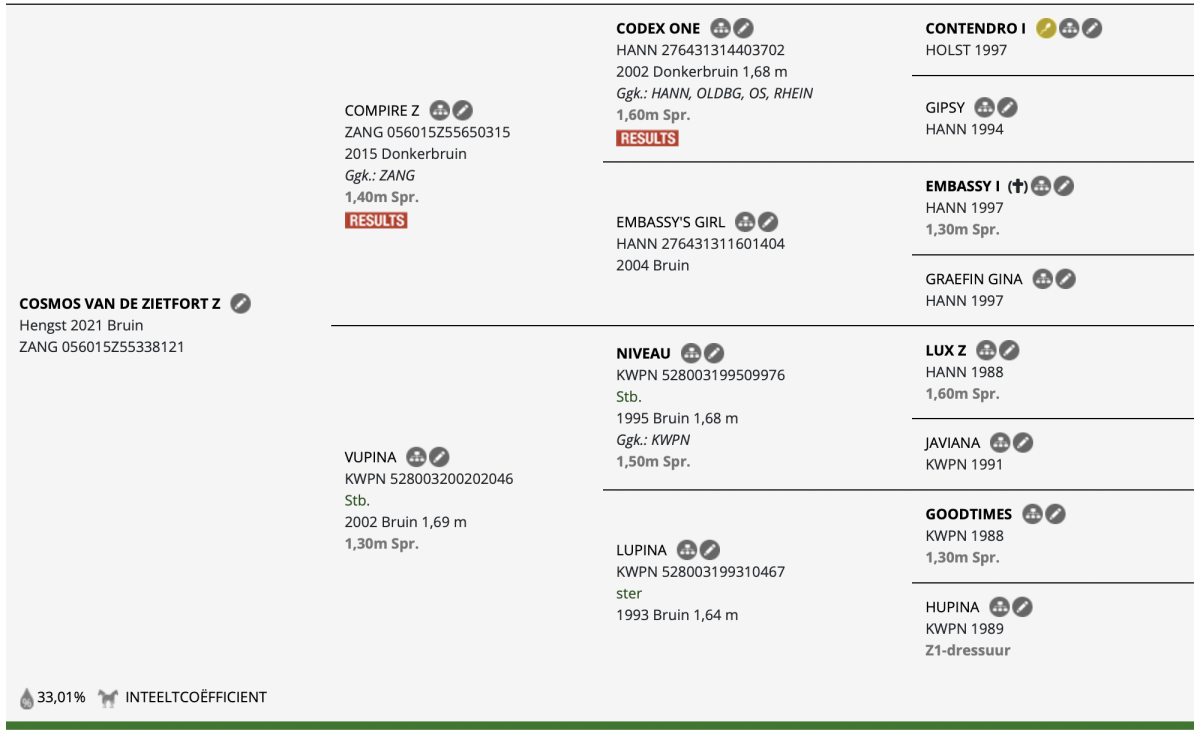1200x734 pixels.
Task: Open pedigree tree icon beside LUPINA
Action: [686, 550]
